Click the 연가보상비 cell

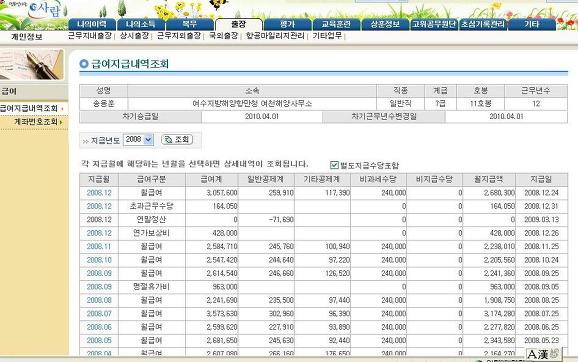click(x=152, y=233)
